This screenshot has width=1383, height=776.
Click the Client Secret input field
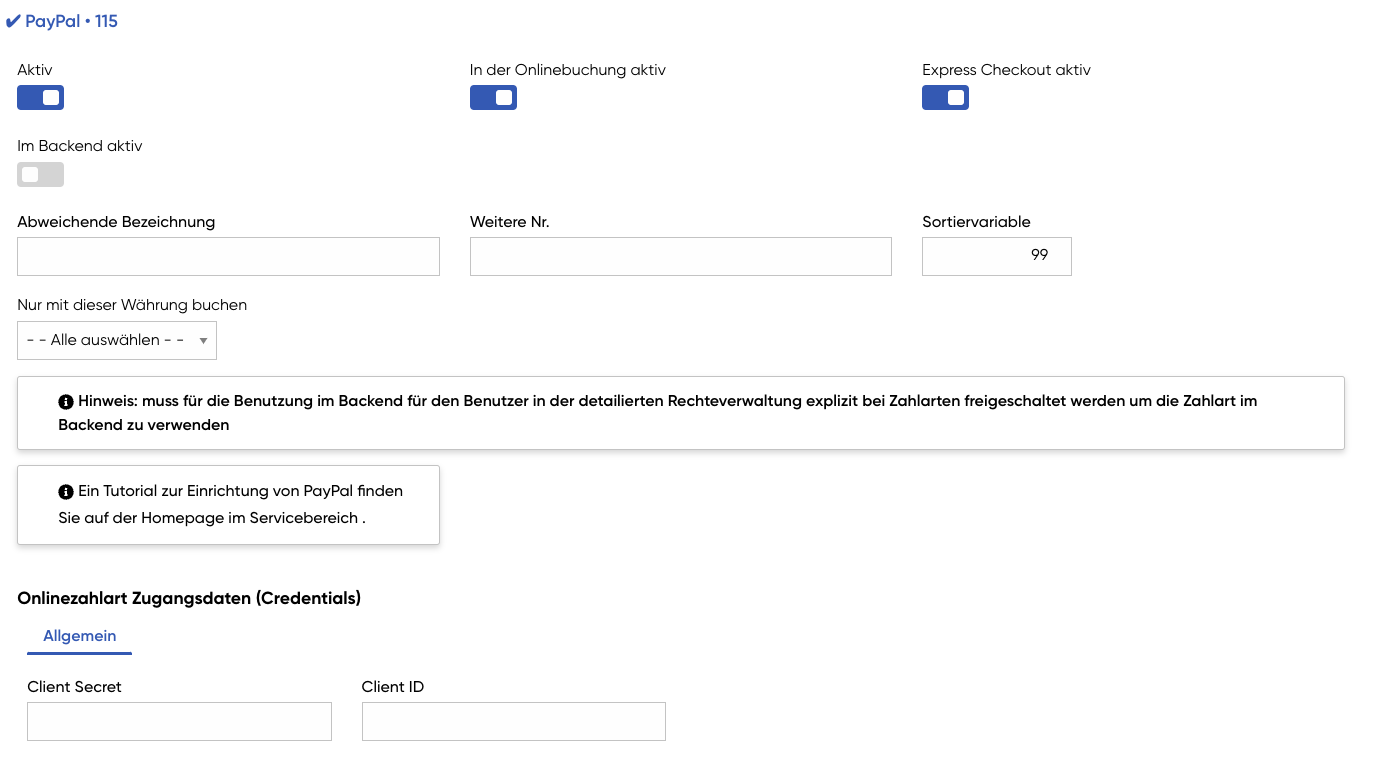(179, 721)
